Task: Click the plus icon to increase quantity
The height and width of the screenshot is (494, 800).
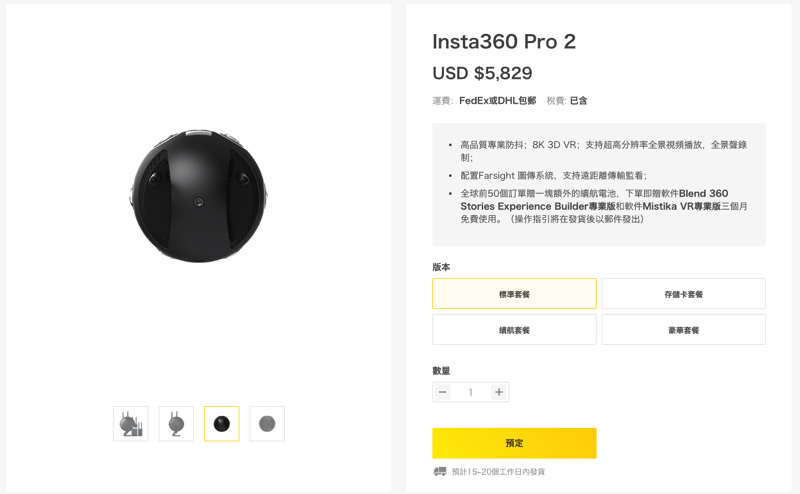Action: click(499, 392)
